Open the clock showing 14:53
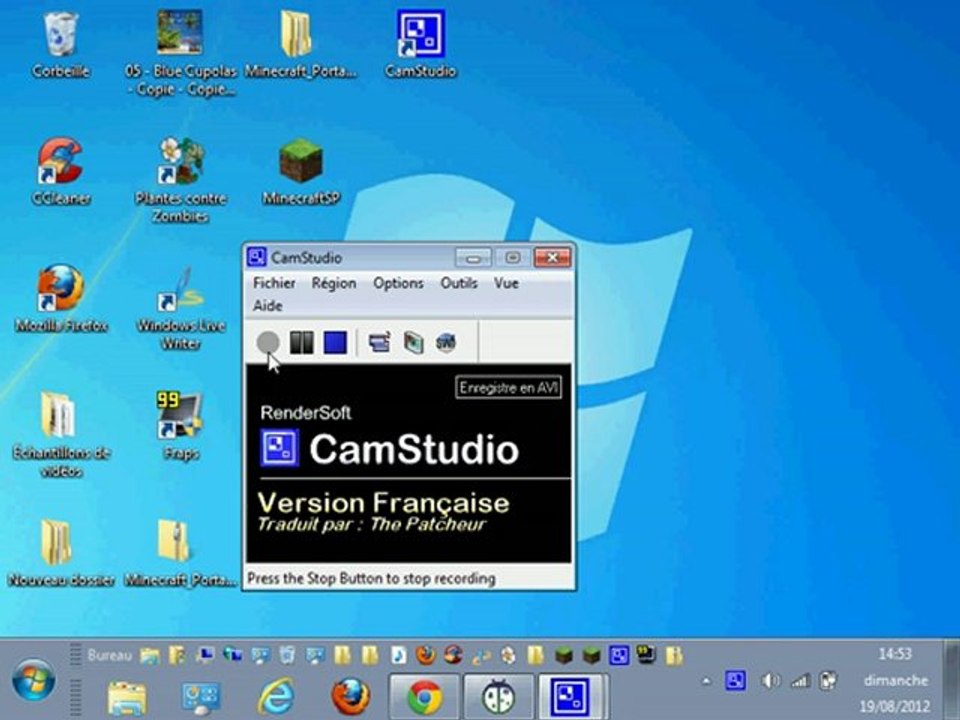Viewport: 960px width, 720px height. (895, 654)
